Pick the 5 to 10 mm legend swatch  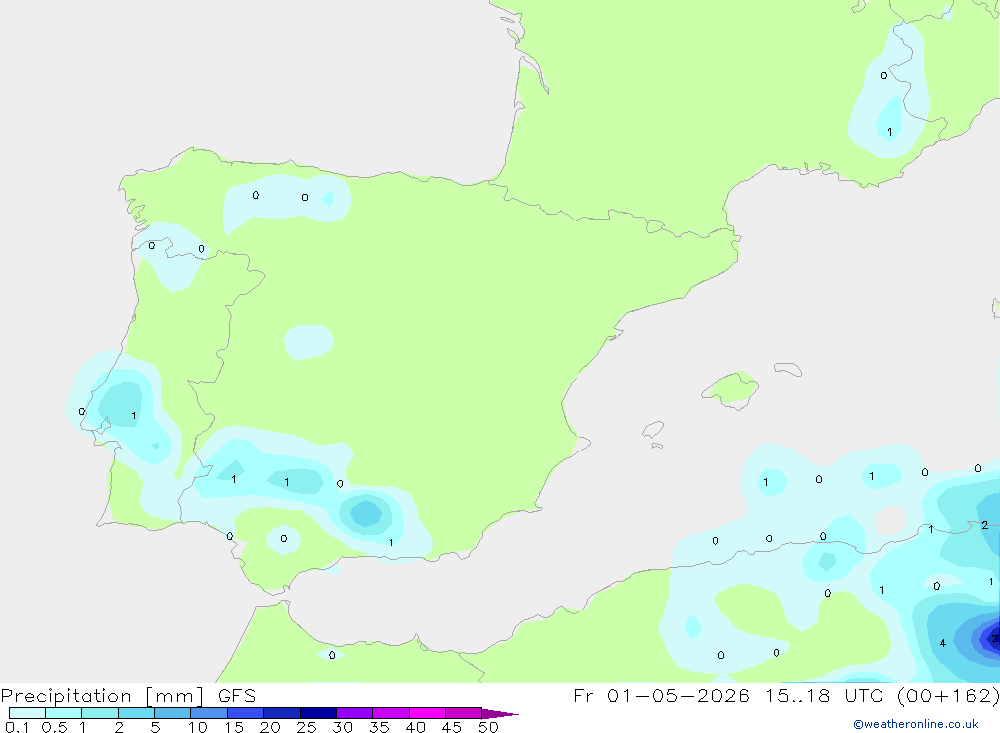(172, 713)
